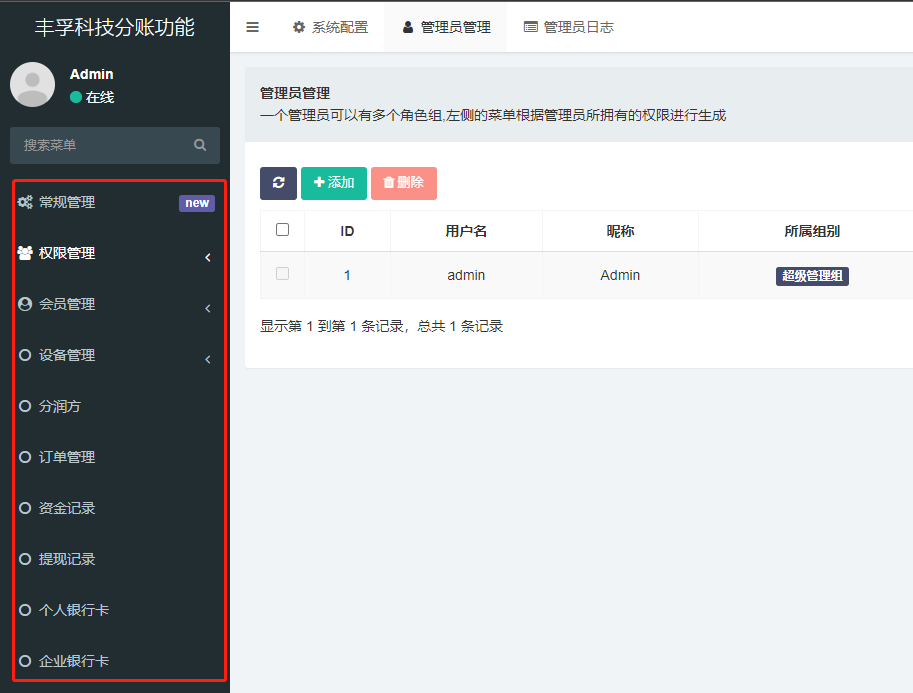Click the green 添加 button

click(x=334, y=183)
